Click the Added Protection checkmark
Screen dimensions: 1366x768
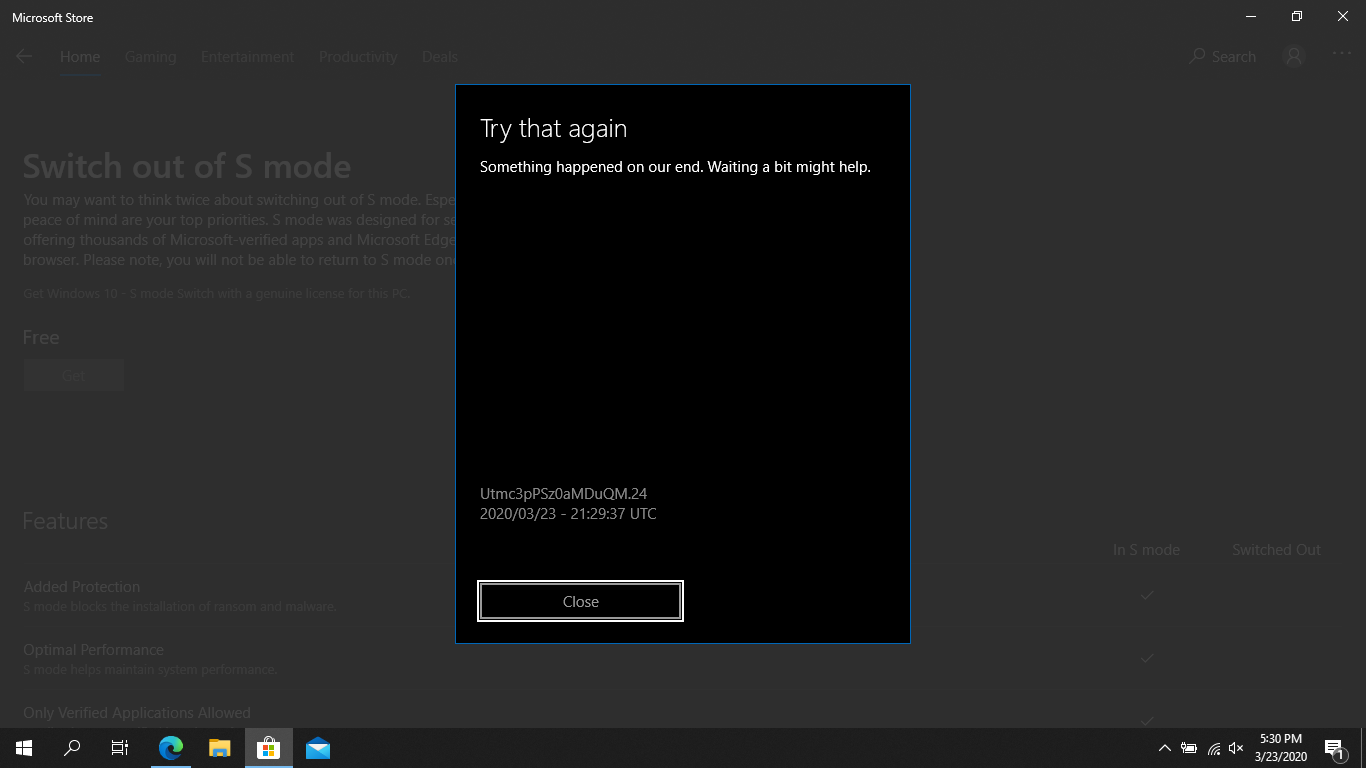[x=1147, y=595]
